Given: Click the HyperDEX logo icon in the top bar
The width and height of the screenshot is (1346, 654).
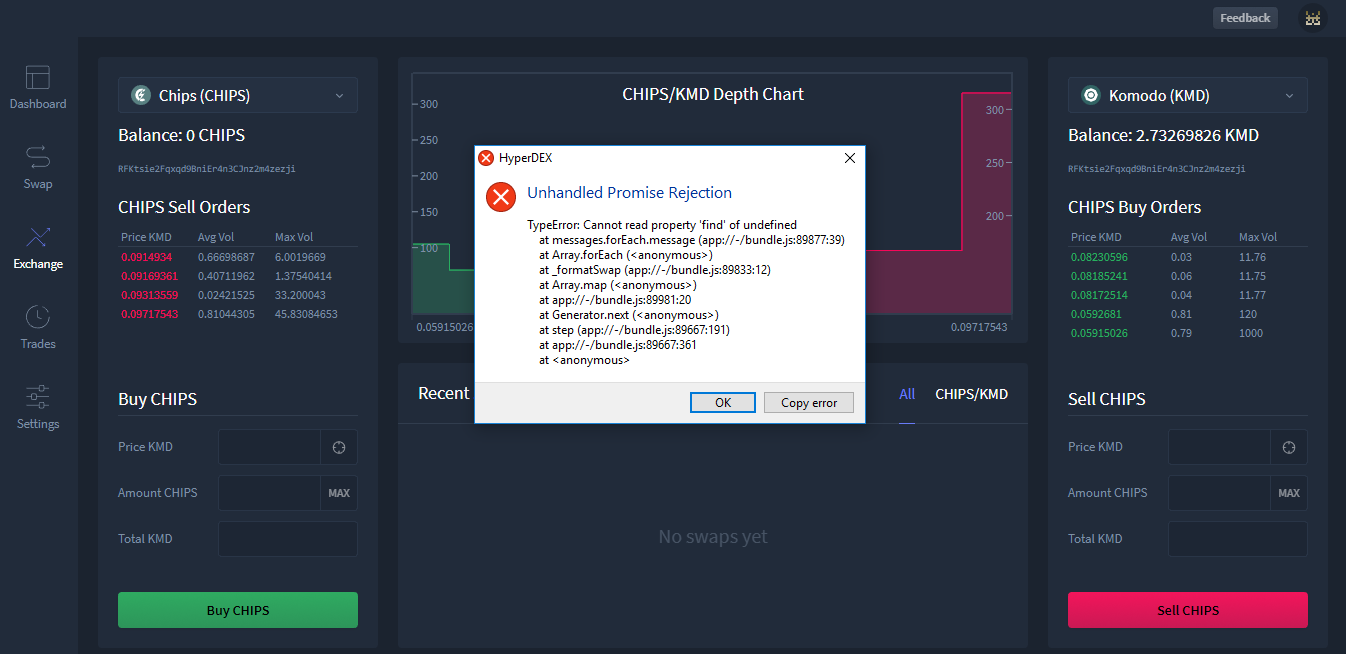Looking at the screenshot, I should tap(1312, 17).
